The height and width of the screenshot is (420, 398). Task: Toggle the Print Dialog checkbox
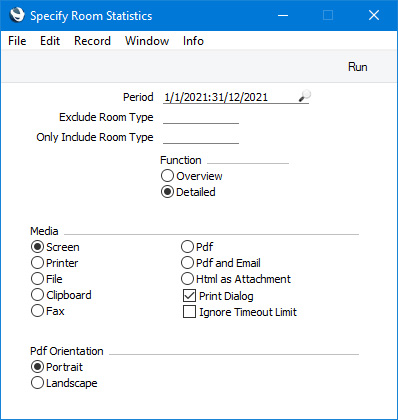point(189,296)
